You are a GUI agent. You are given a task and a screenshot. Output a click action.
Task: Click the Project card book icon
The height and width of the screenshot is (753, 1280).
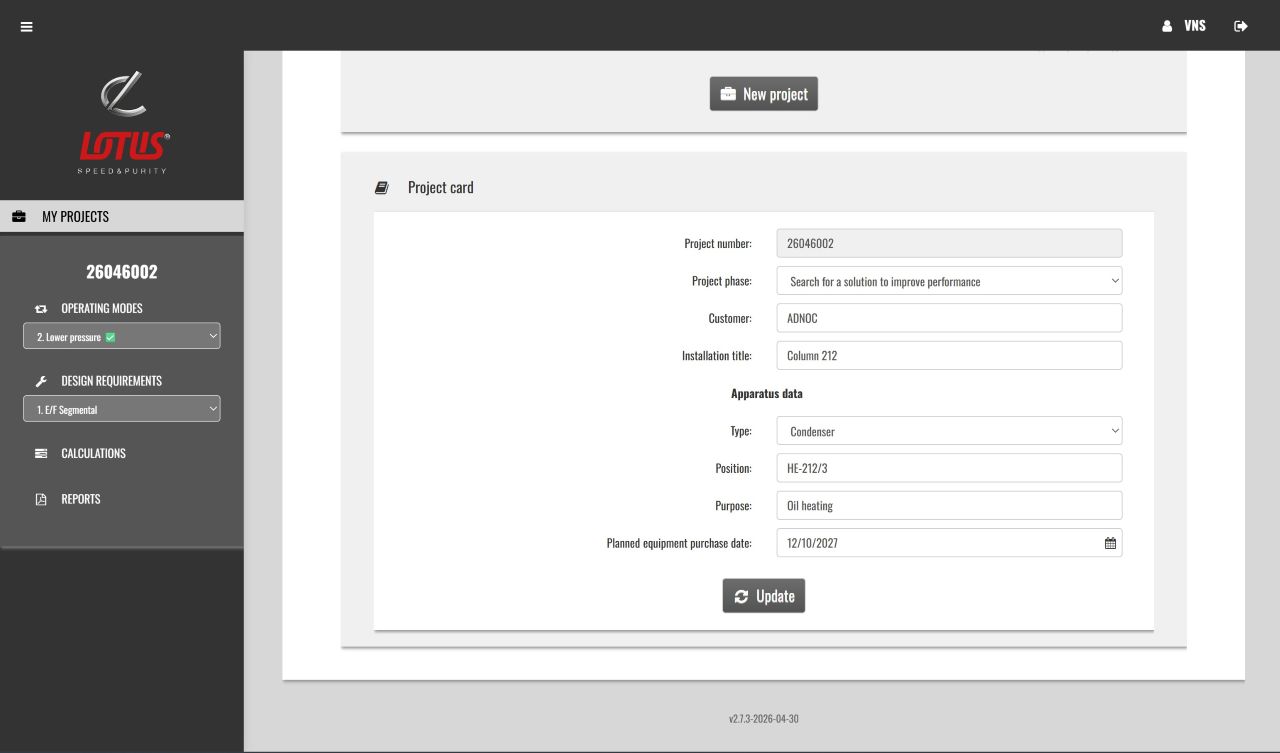[381, 187]
